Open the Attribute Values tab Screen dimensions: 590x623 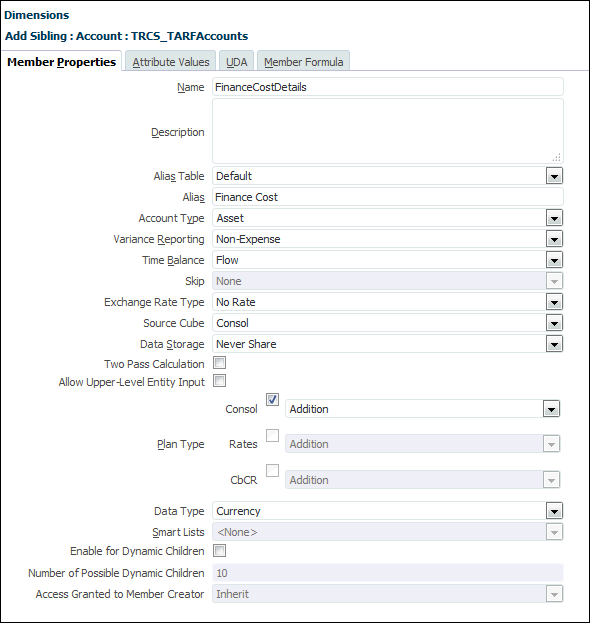[171, 62]
